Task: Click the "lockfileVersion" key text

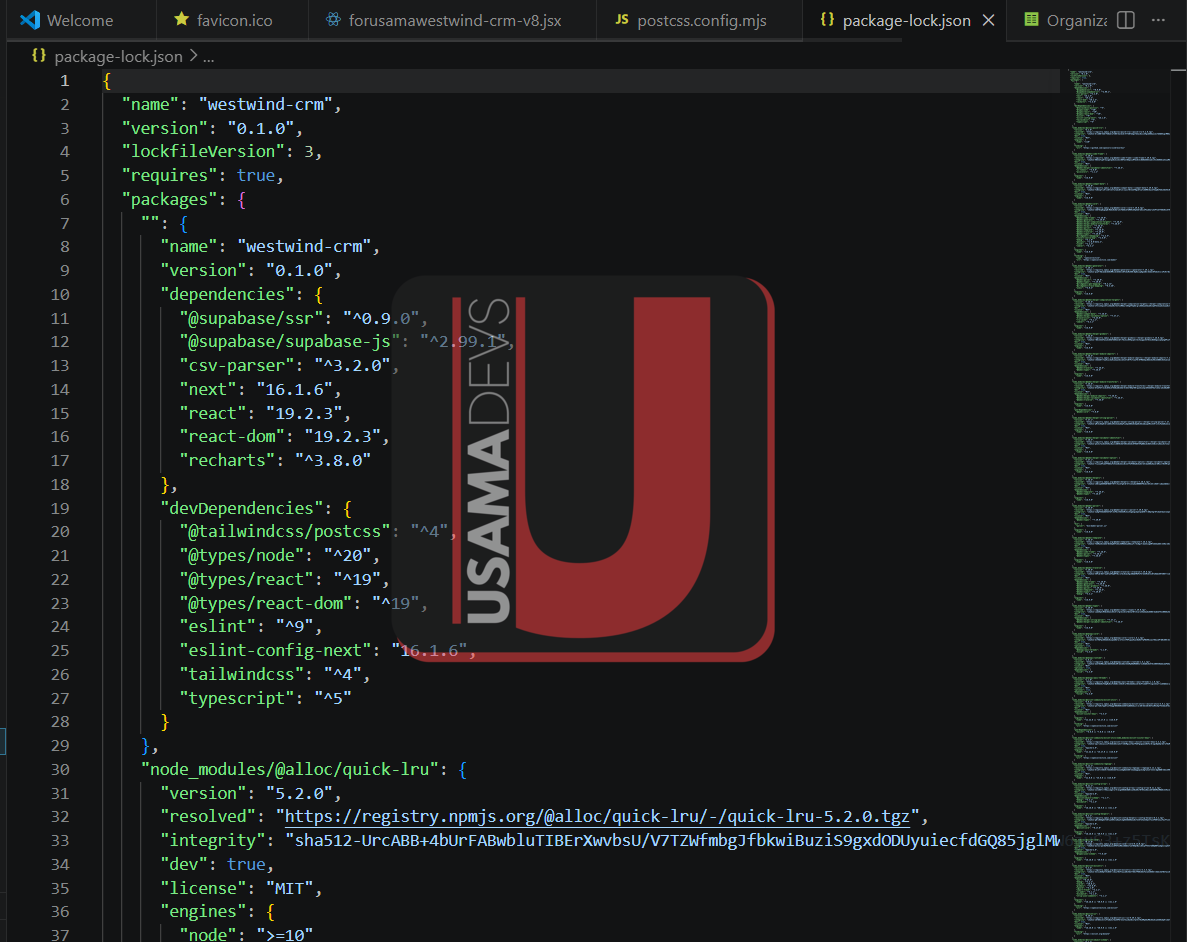Action: click(203, 151)
